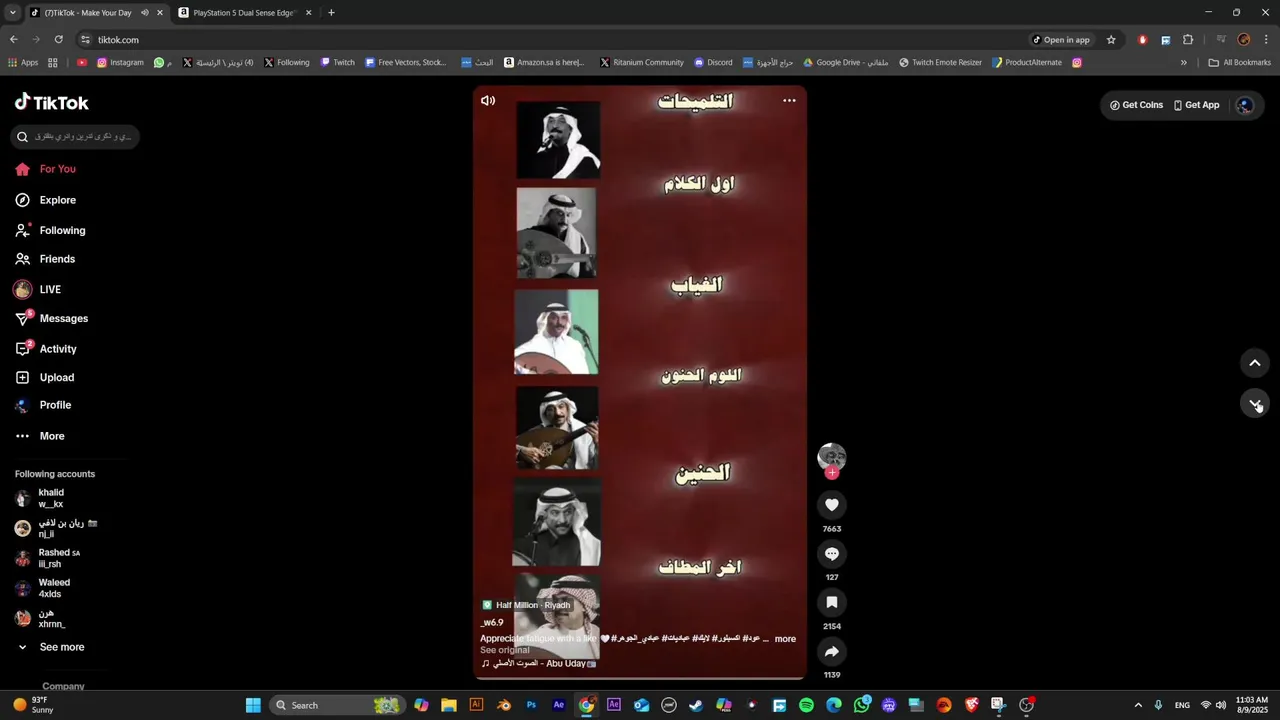This screenshot has height=720, width=1280.
Task: Bookmark the video to favorites
Action: click(832, 602)
